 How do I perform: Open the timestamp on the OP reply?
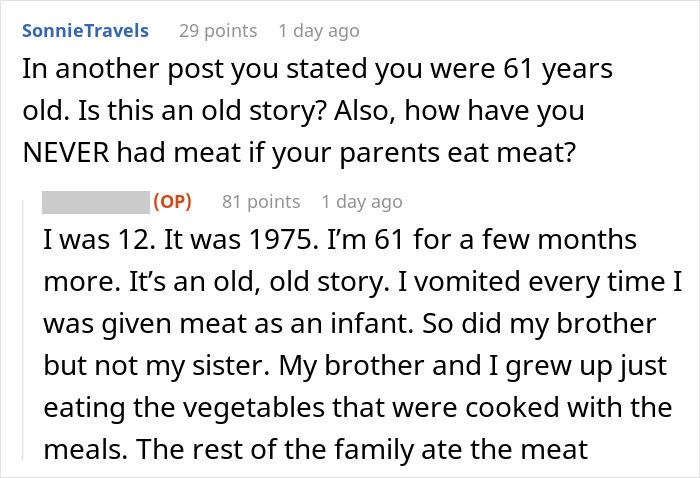click(x=362, y=201)
